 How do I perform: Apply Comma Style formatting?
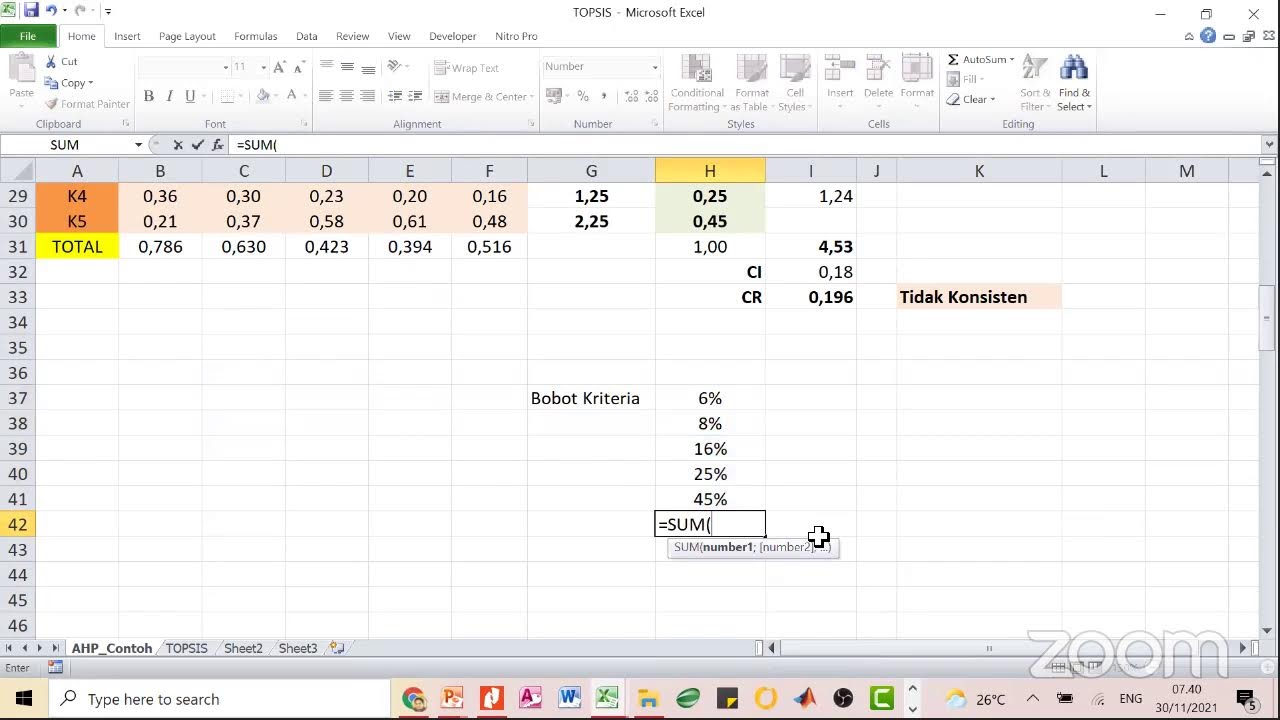603,96
